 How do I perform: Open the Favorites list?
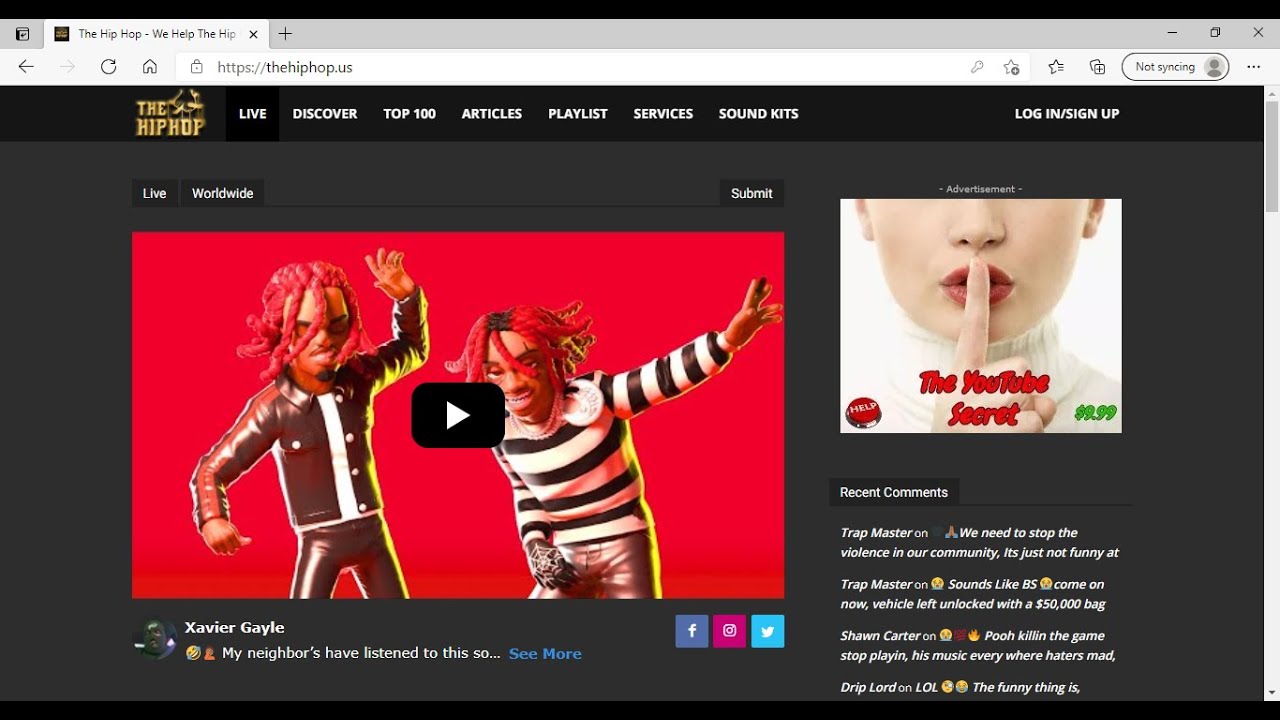point(1056,67)
